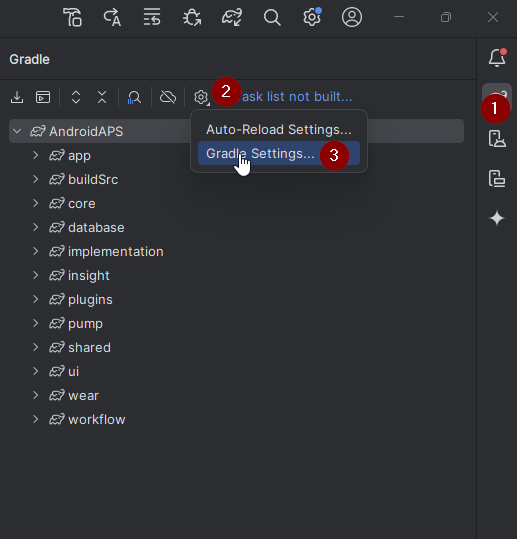Expand the database module
This screenshot has width=517, height=539.
[x=35, y=227]
